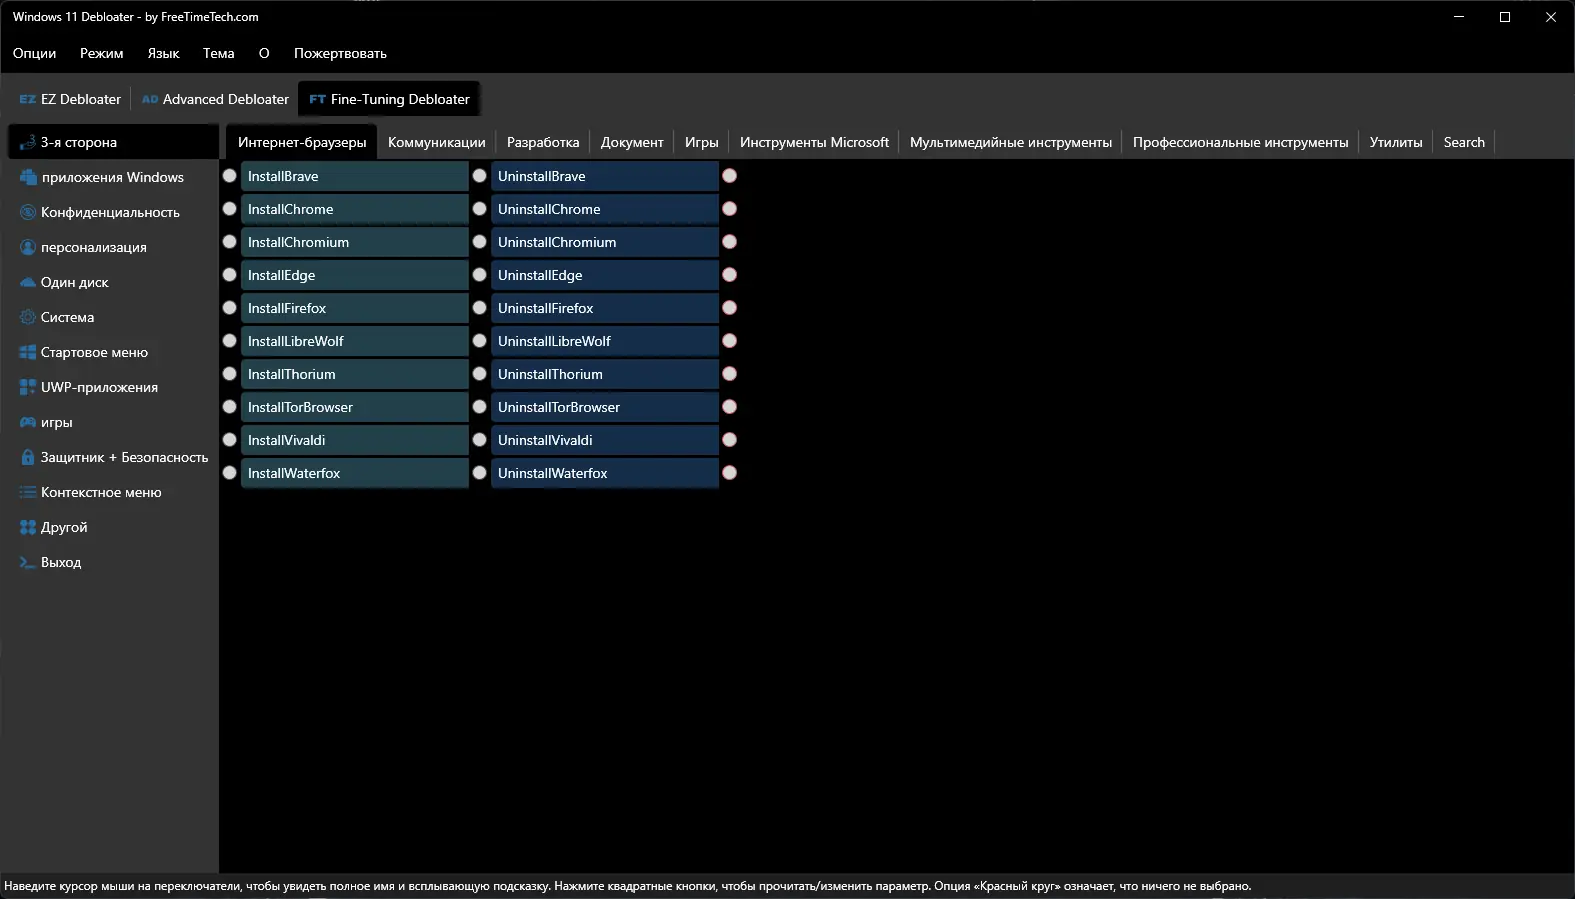Switch to the Разработка tab

click(x=543, y=142)
